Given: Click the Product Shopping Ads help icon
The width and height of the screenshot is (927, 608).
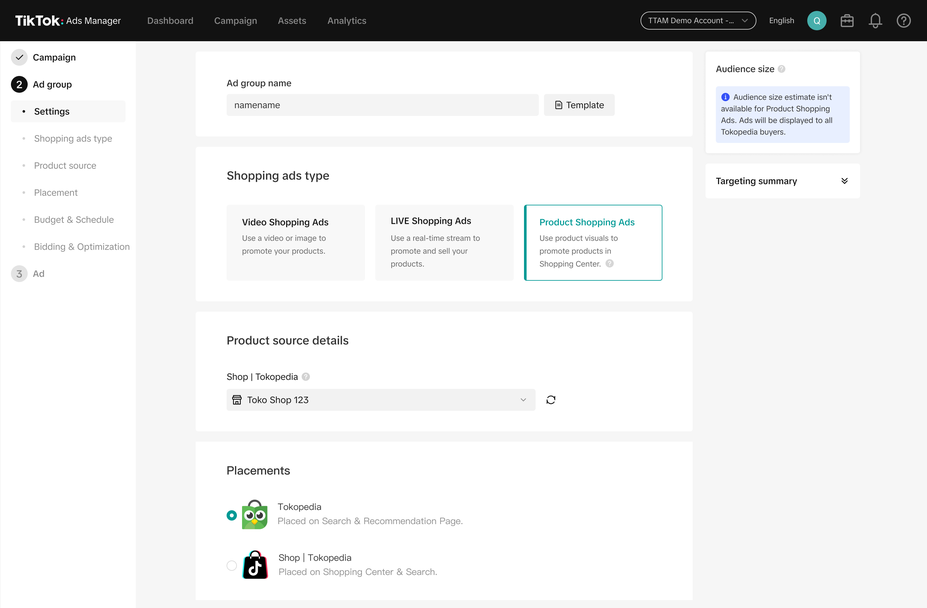Looking at the screenshot, I should click(609, 264).
